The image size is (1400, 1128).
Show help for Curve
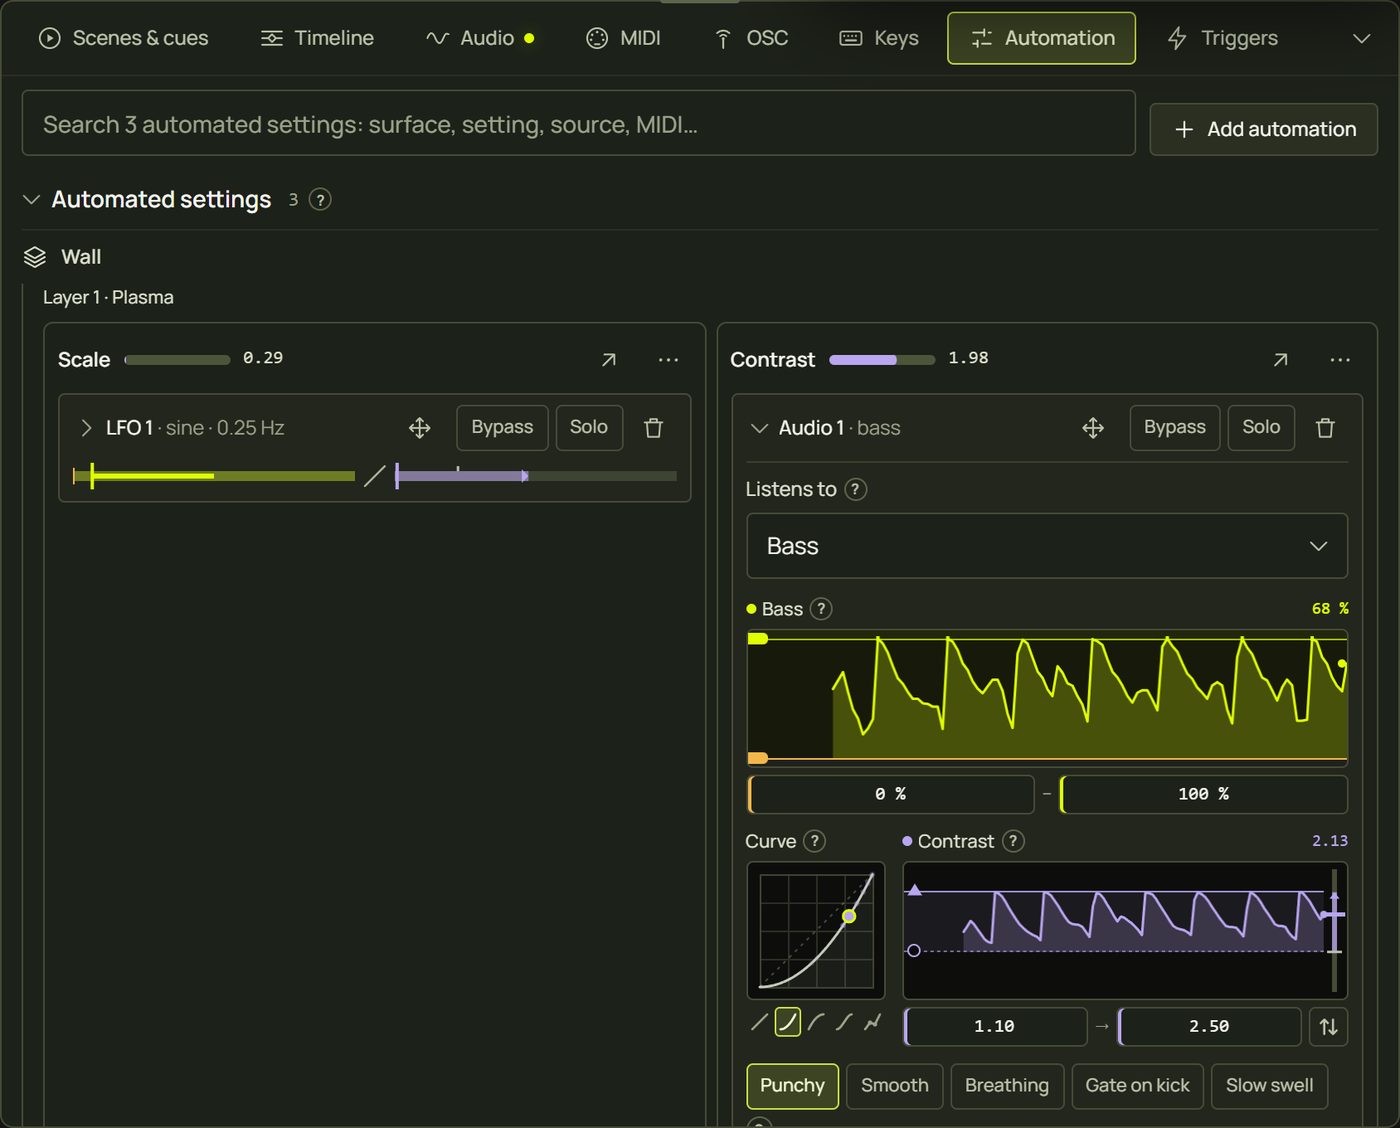click(815, 841)
